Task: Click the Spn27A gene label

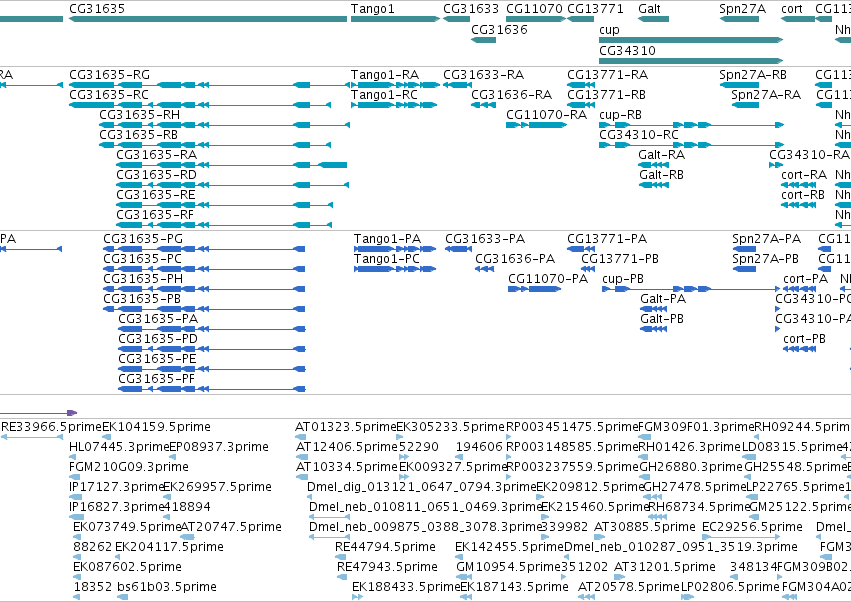Action: [x=742, y=9]
